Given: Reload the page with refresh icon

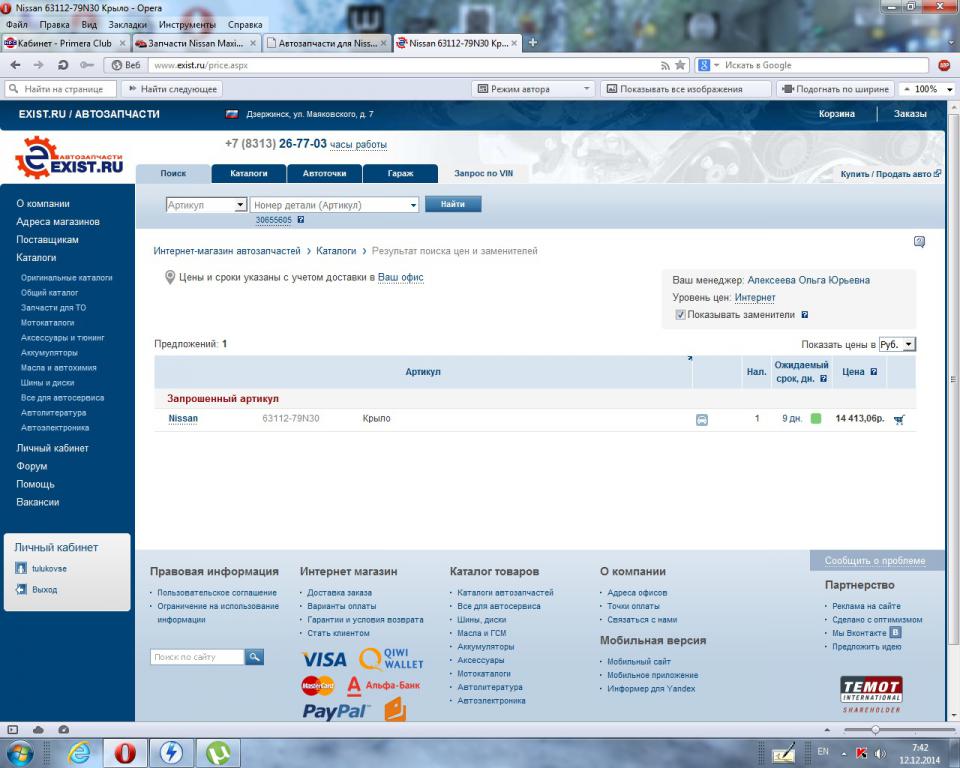Looking at the screenshot, I should [x=63, y=65].
